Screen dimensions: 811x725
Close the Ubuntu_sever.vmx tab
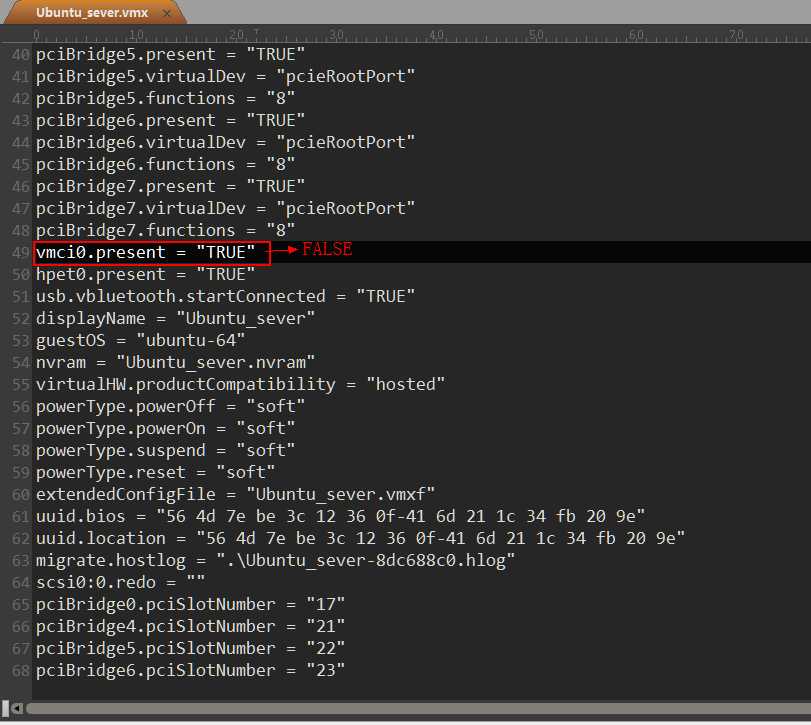(167, 13)
